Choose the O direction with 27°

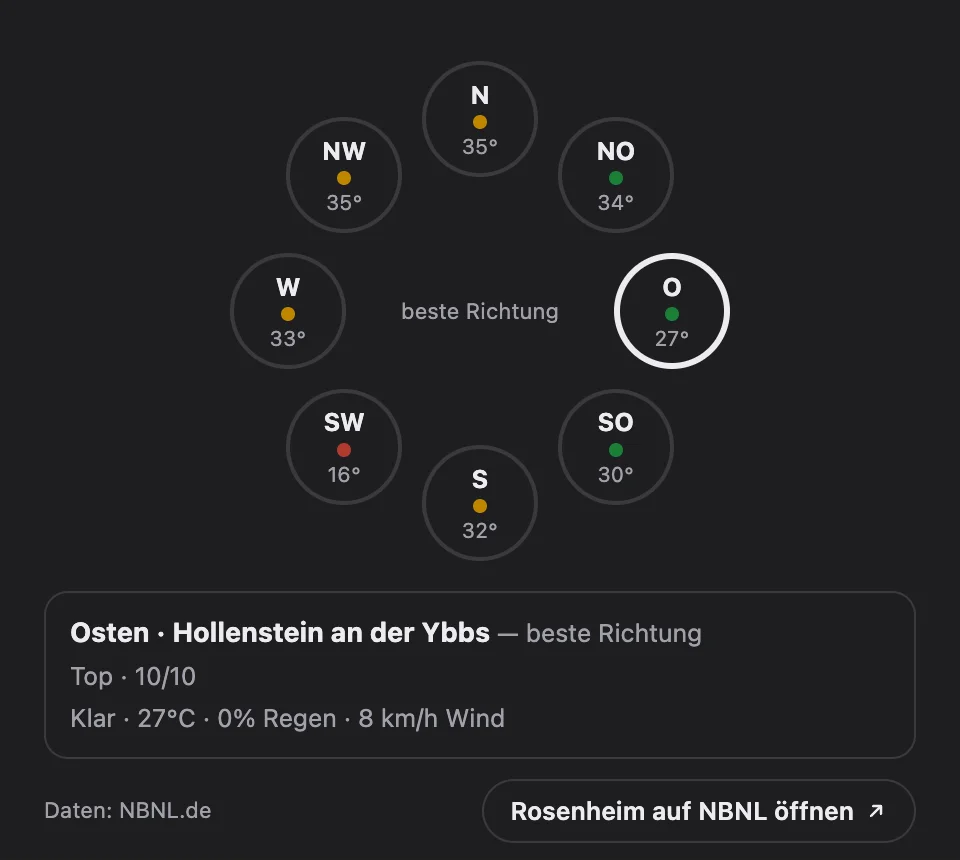click(x=672, y=311)
